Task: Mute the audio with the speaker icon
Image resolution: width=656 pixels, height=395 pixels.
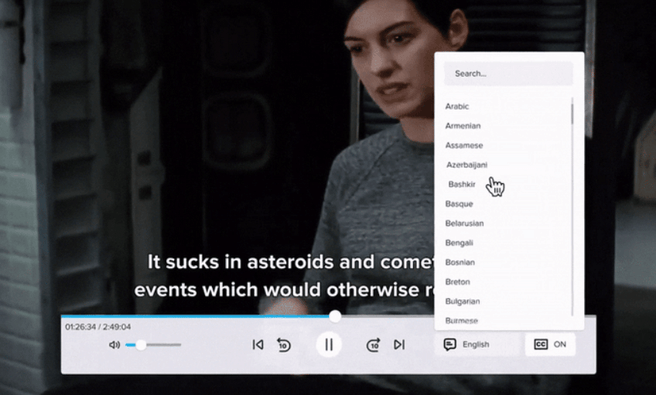Action: point(114,345)
